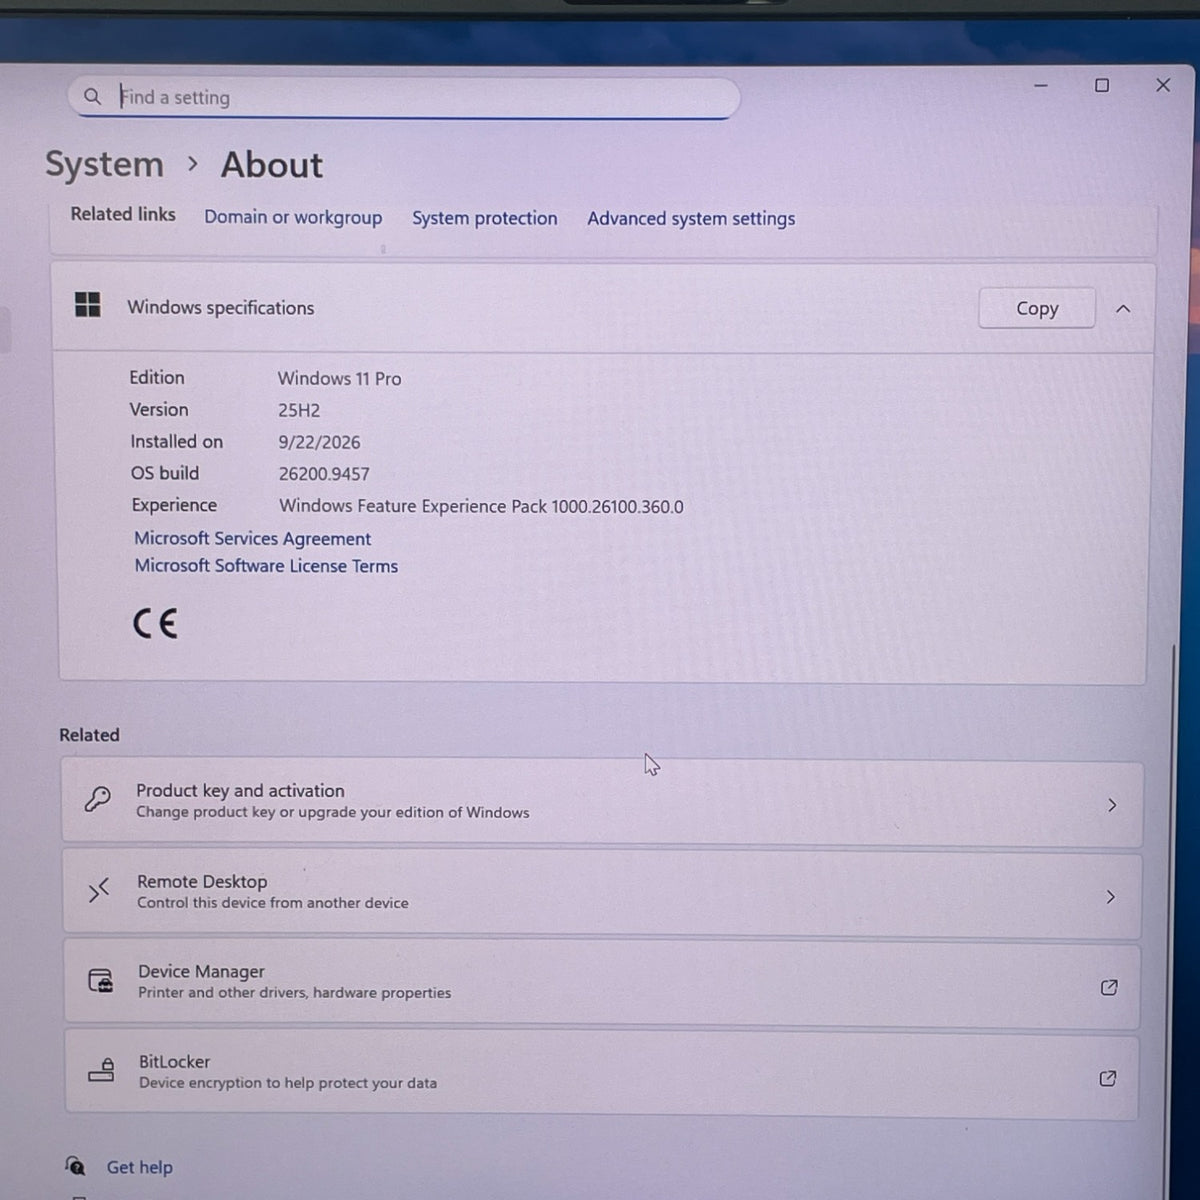Select the Windows Feature Experience Pack text
1200x1200 pixels.
tap(481, 506)
